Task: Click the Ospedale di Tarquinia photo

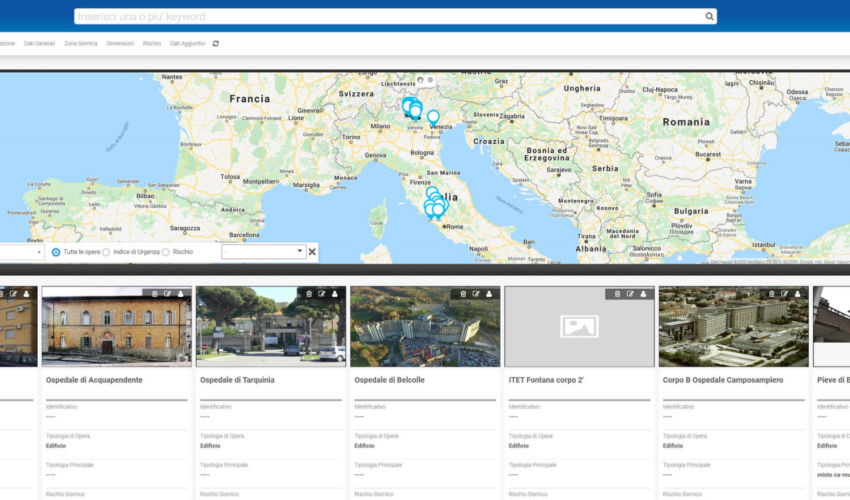Action: click(x=271, y=326)
